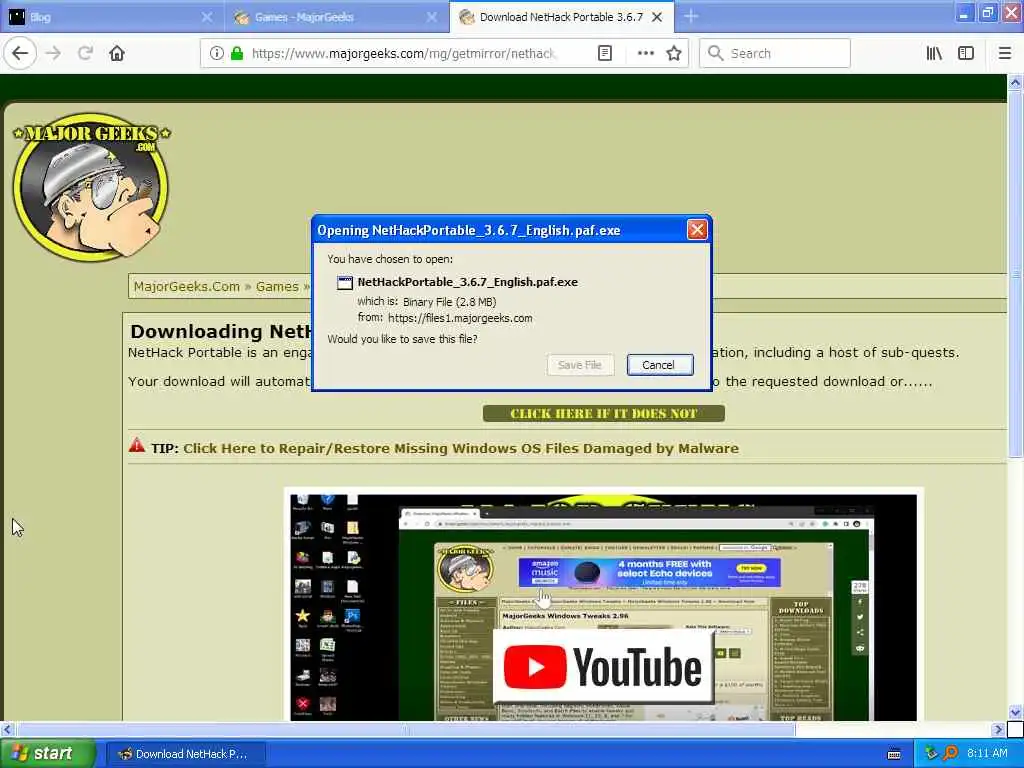Screen dimensions: 1024x768
Task: Close the Opening NetHackPortable dialog with X
Action: 697,230
